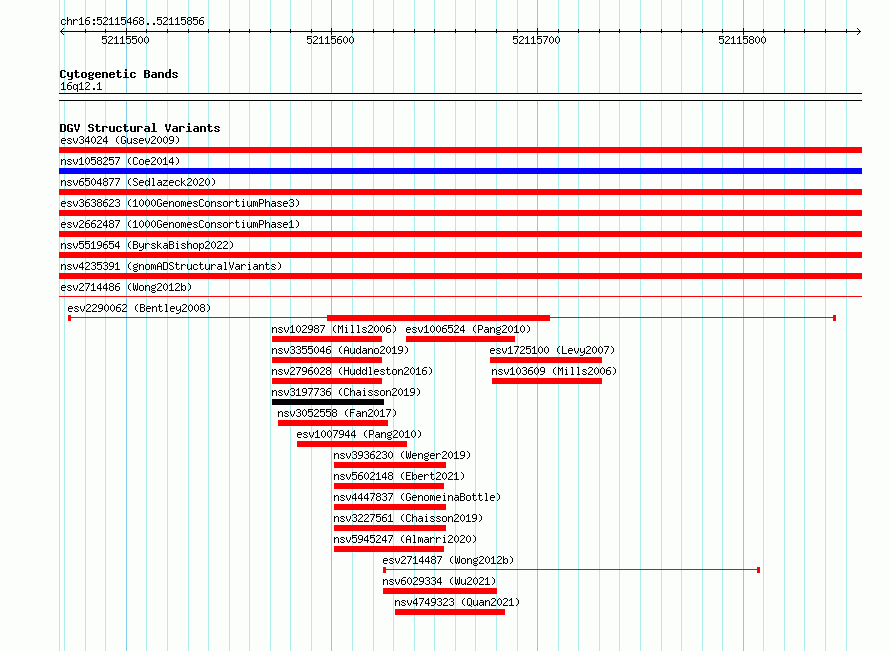The height and width of the screenshot is (651, 890).
Task: Click the red bar under esv34024 Gusev2009
Action: coord(460,150)
